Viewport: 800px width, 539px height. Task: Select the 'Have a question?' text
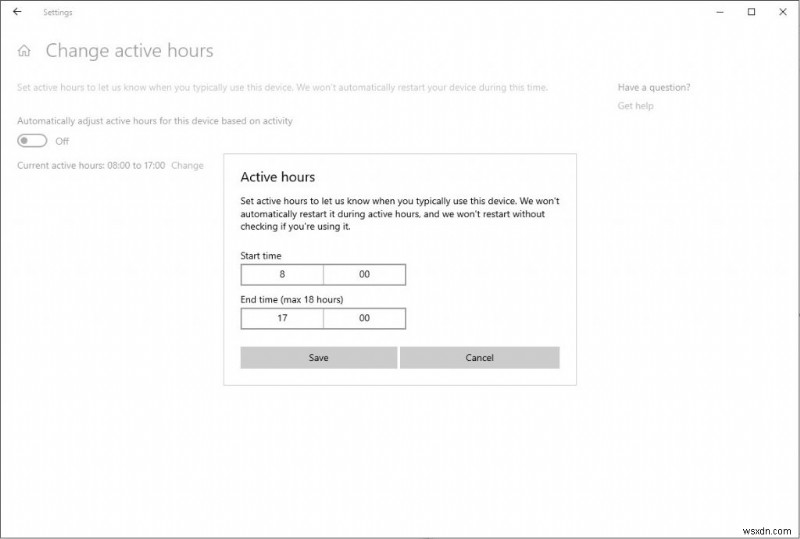point(654,87)
